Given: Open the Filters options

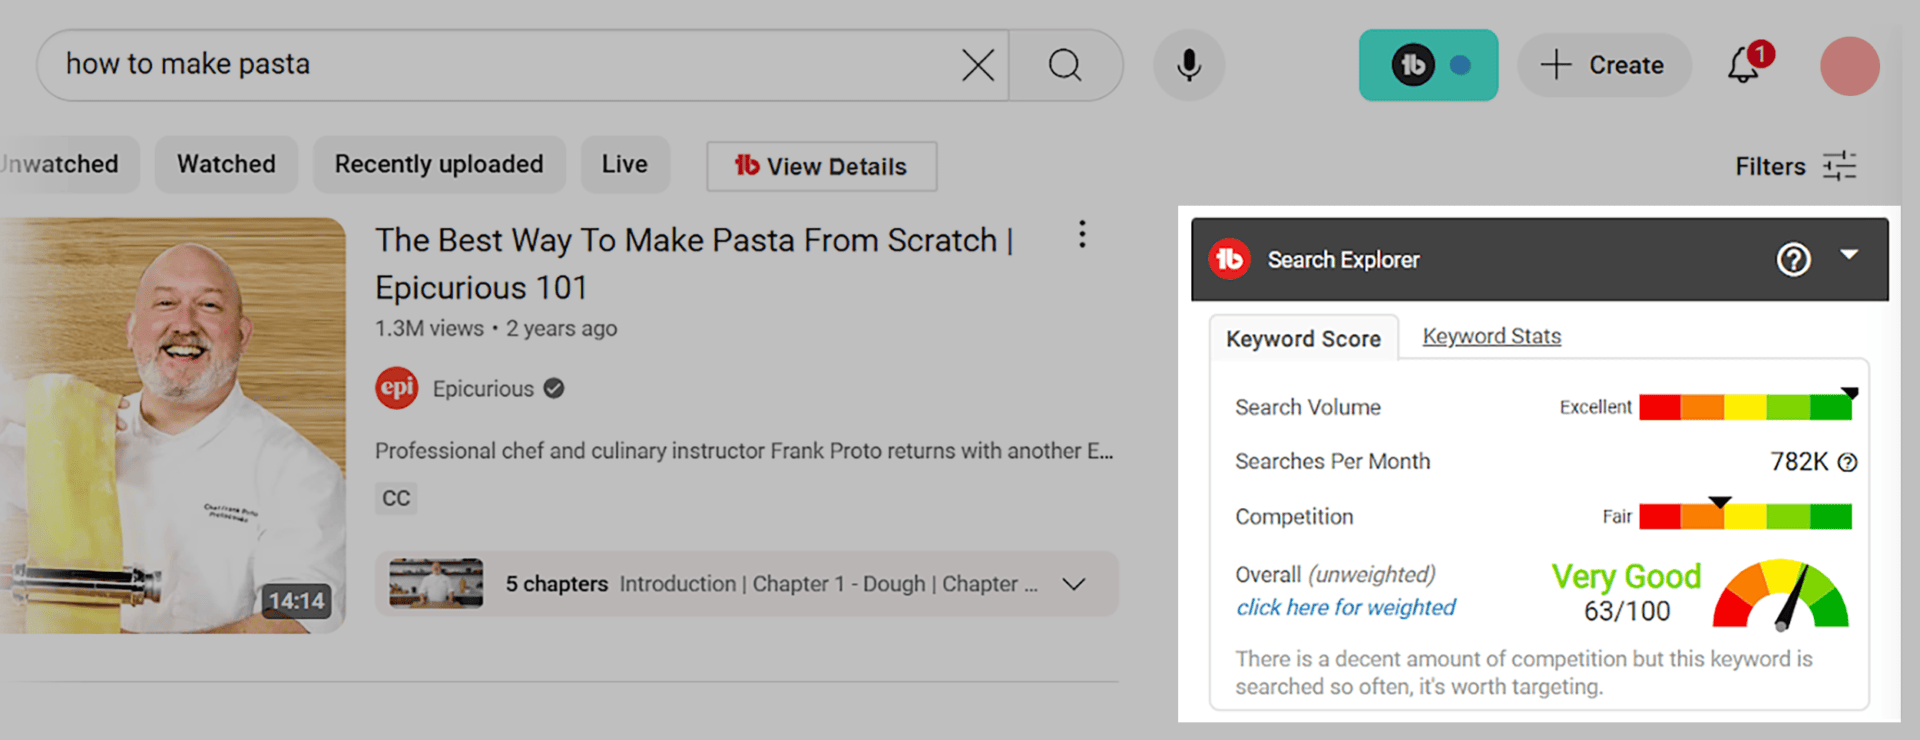Looking at the screenshot, I should [x=1796, y=166].
